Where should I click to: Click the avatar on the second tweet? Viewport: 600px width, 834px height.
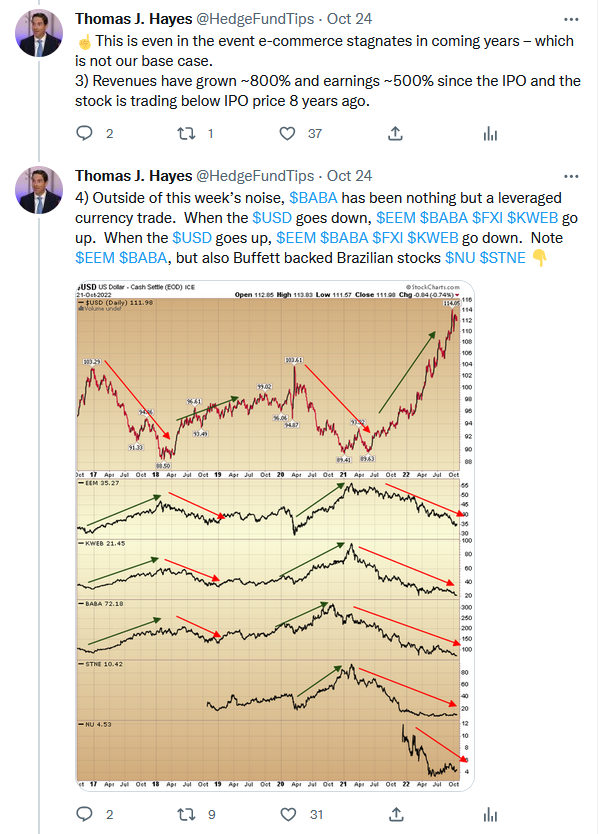[39, 190]
